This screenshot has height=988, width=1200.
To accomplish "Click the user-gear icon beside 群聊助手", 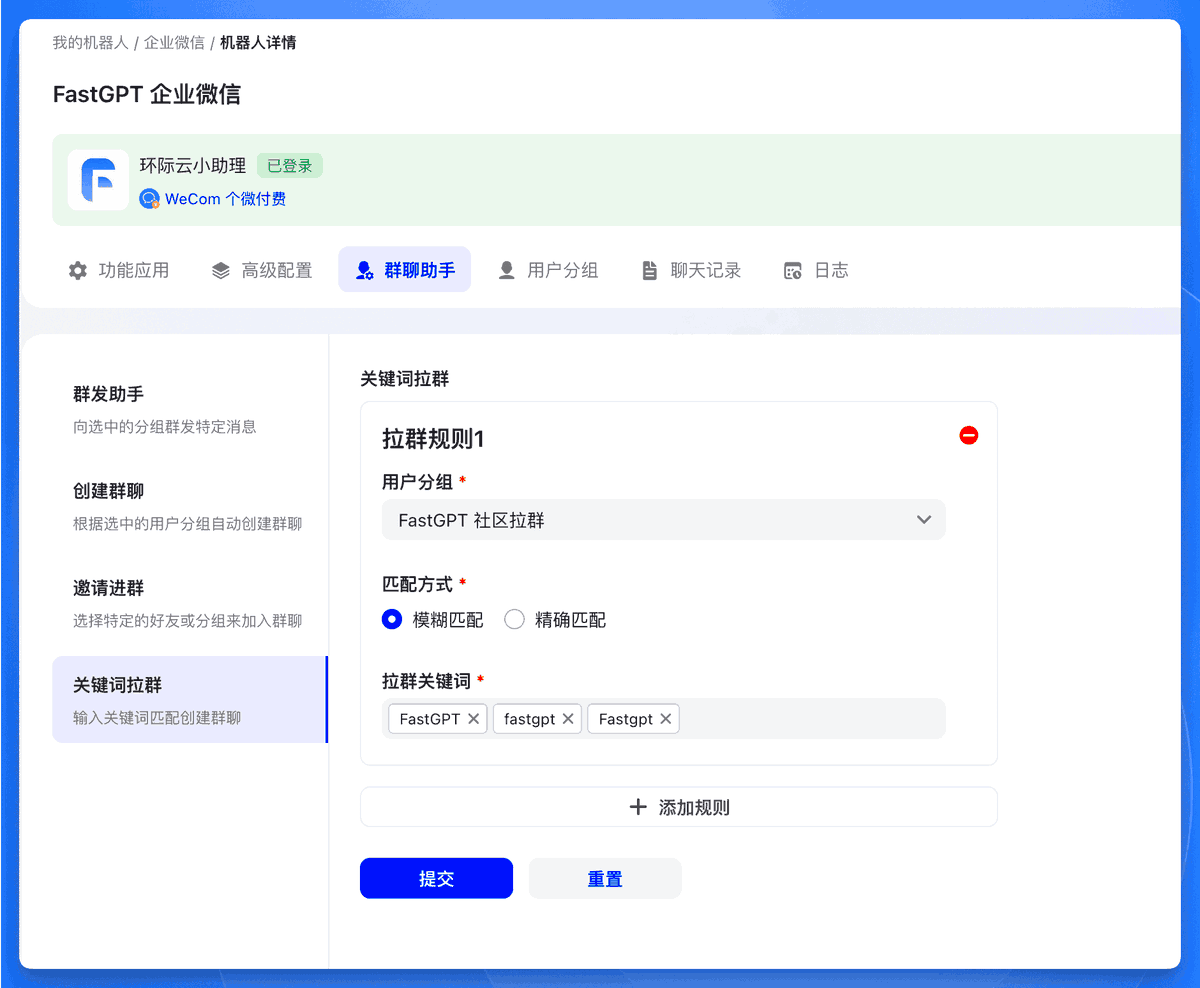I will [365, 270].
